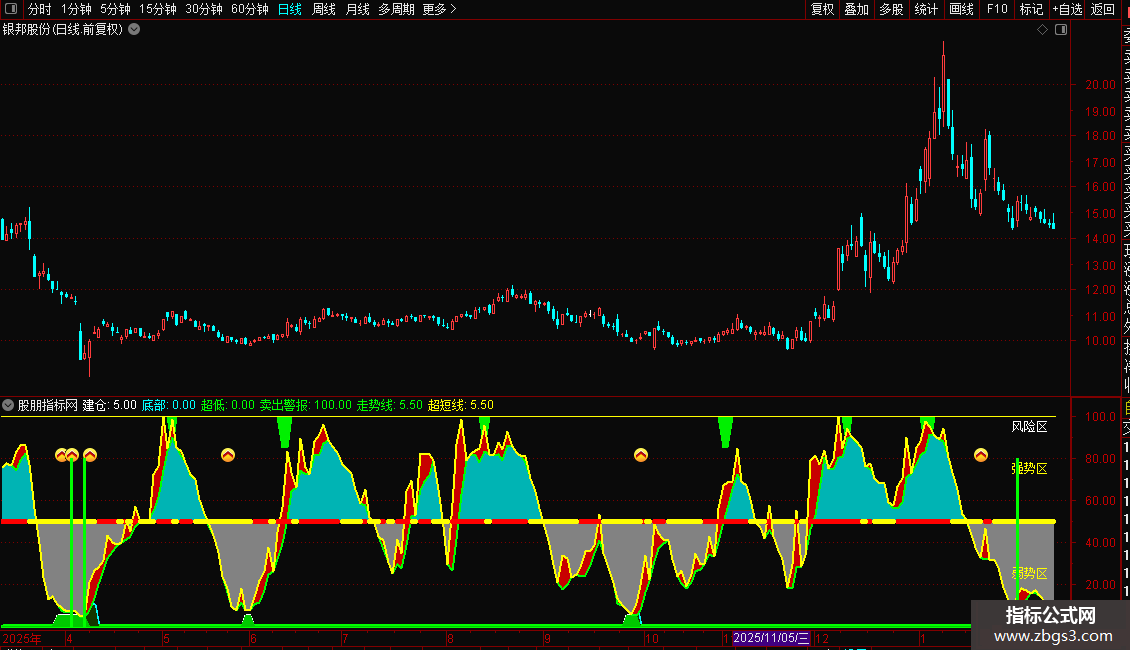Open the 多股 multi-stock view
This screenshot has height=650, width=1130.
(x=891, y=9)
